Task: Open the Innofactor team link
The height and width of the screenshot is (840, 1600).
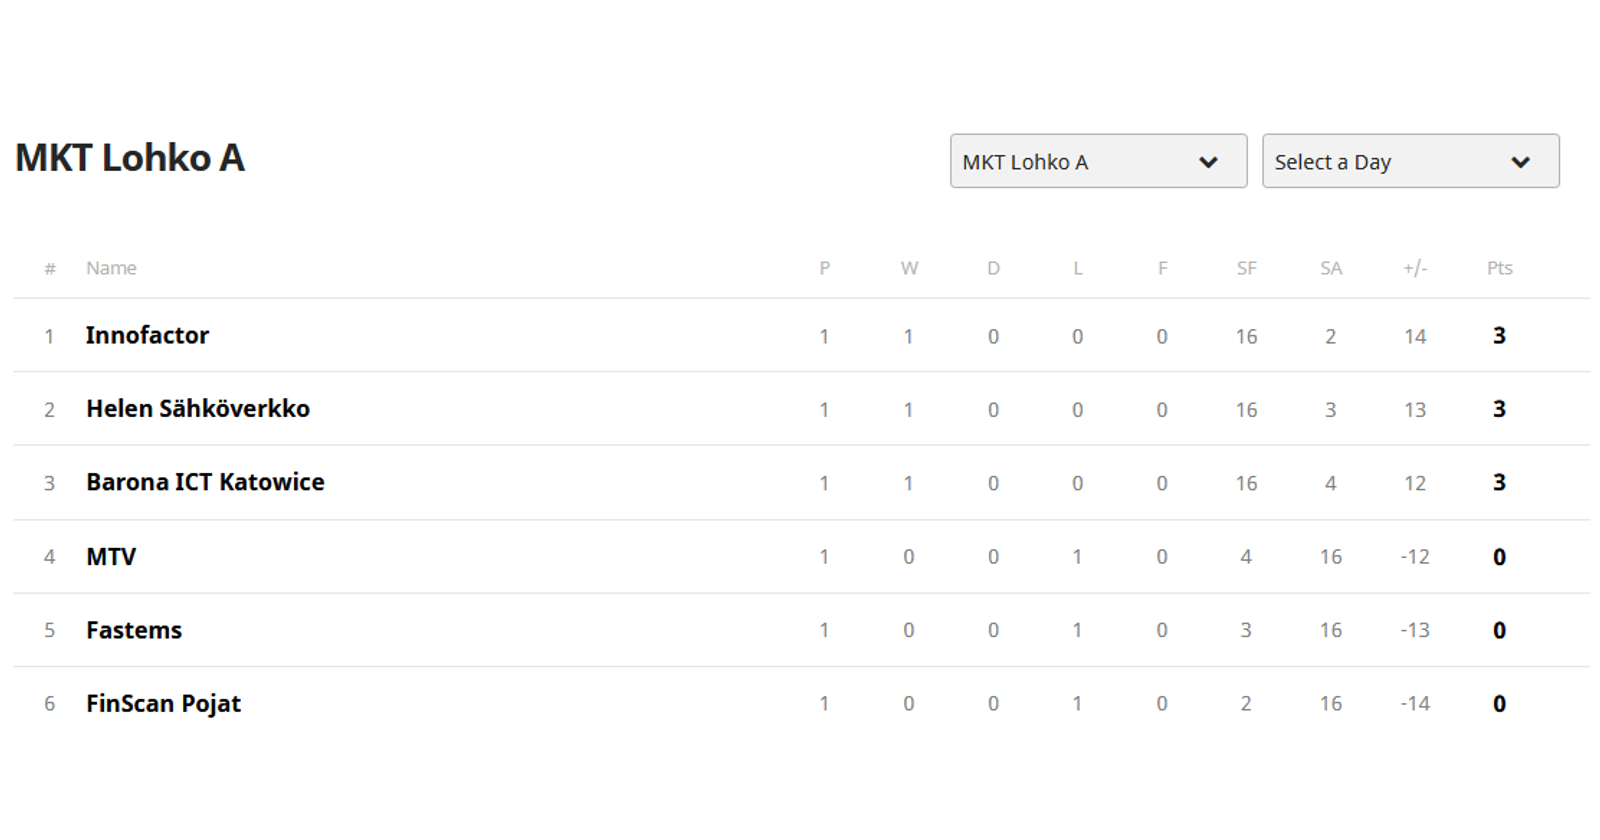Action: tap(147, 336)
